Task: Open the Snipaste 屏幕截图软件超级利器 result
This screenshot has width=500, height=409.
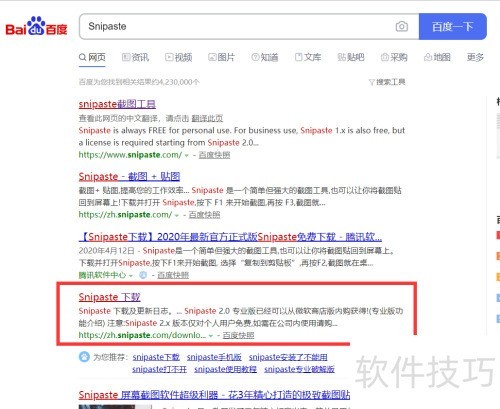Action: coord(214,395)
